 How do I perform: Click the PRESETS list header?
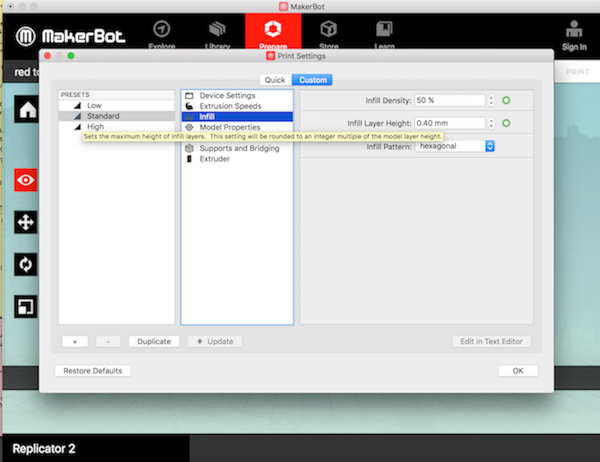(x=116, y=95)
